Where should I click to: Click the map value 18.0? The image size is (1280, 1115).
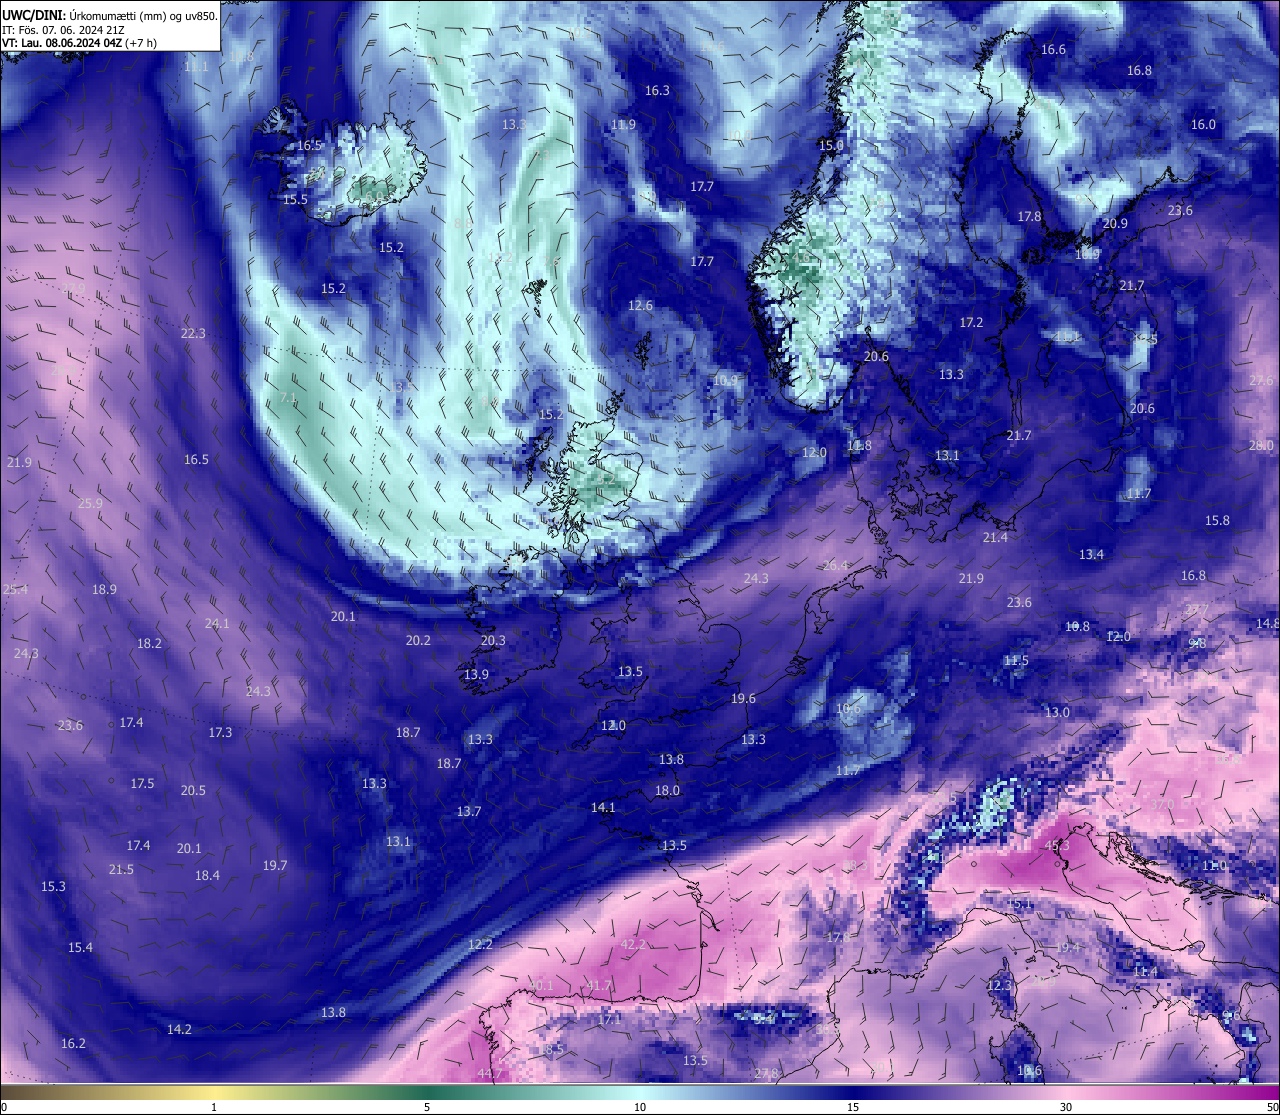[x=667, y=791]
